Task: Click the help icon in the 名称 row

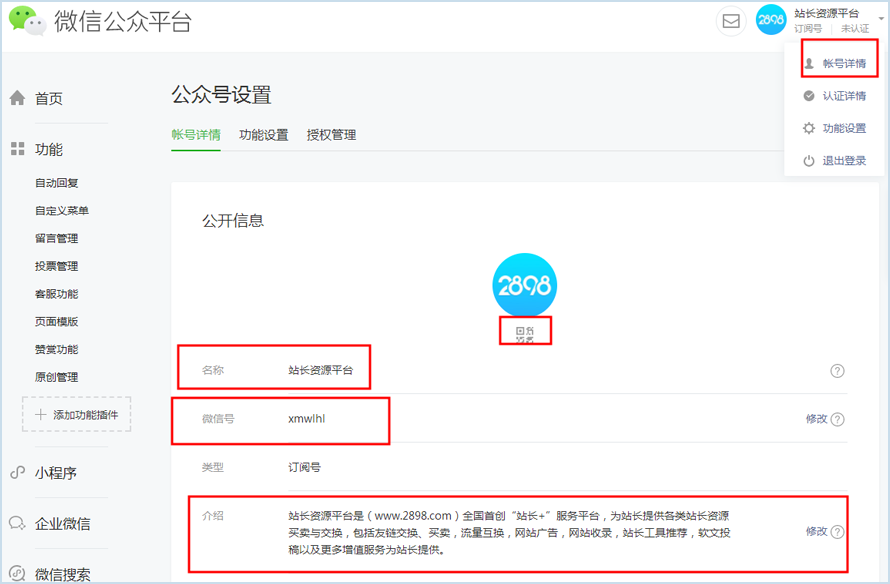Action: (837, 371)
